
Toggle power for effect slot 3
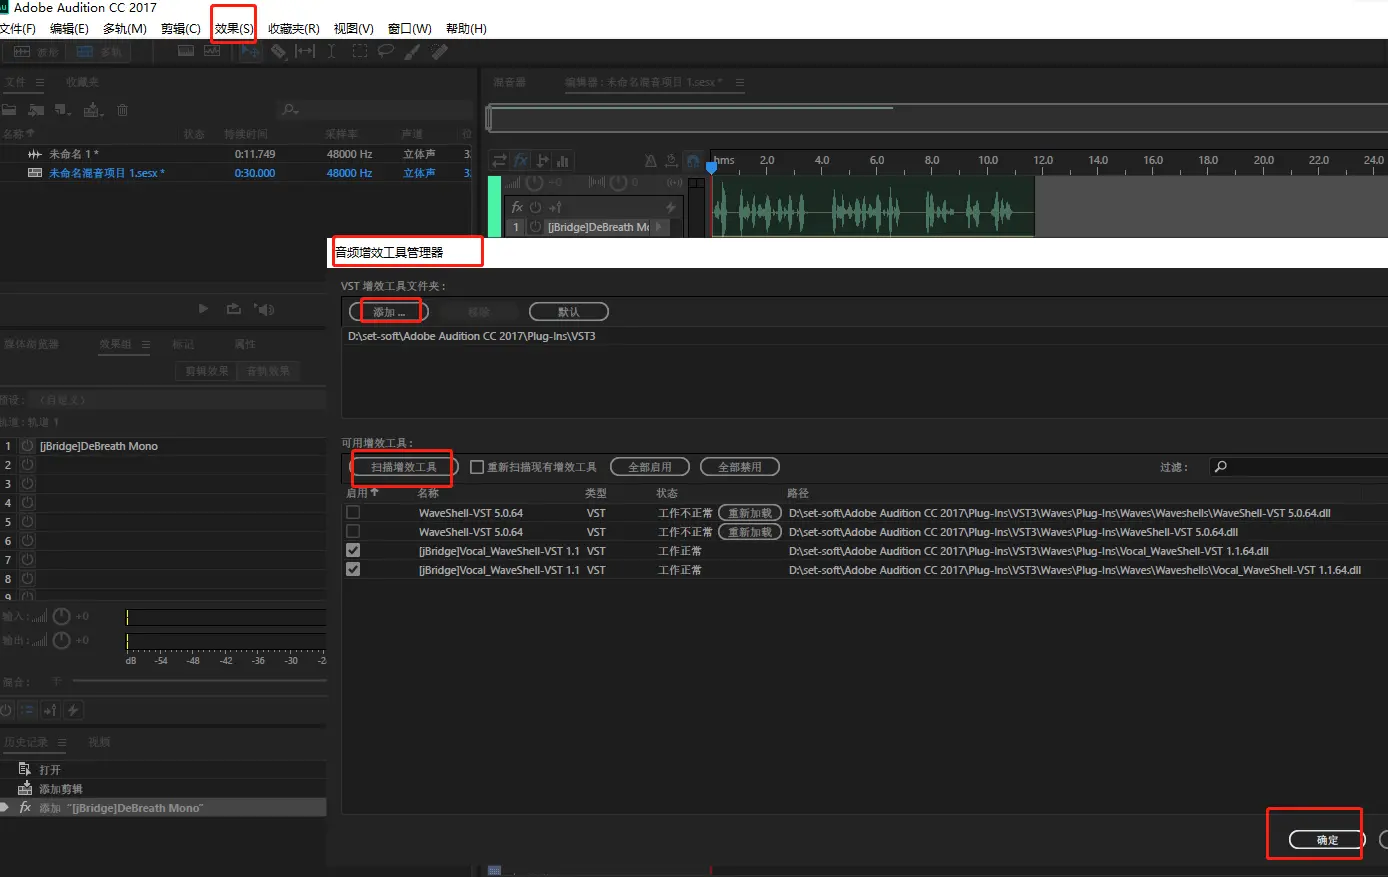27,484
